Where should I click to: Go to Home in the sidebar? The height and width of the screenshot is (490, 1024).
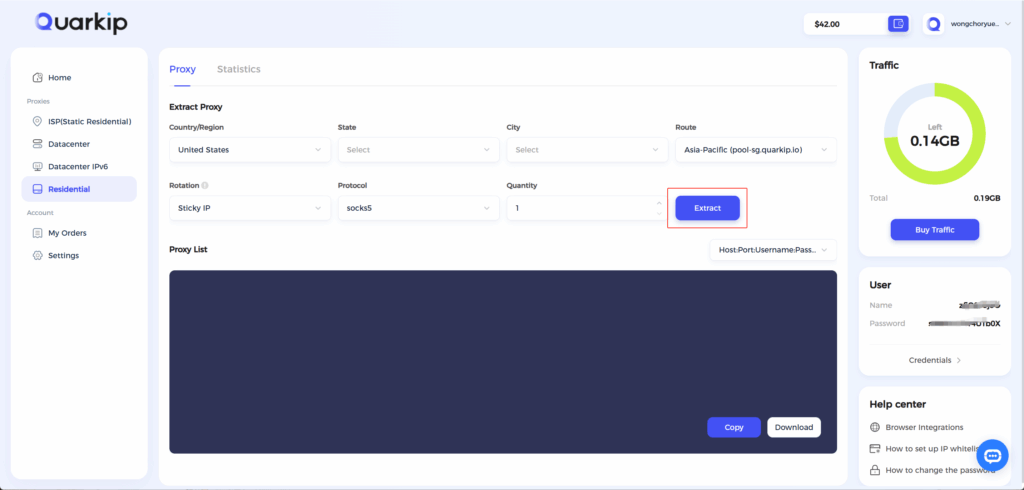pos(59,77)
